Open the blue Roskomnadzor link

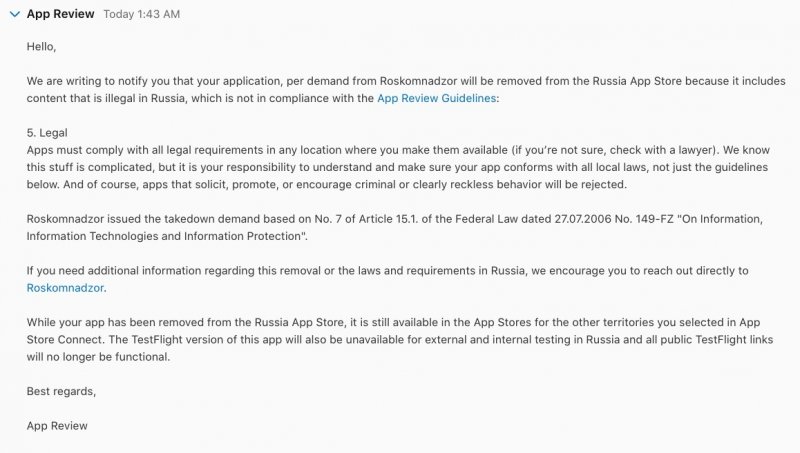[x=65, y=288]
